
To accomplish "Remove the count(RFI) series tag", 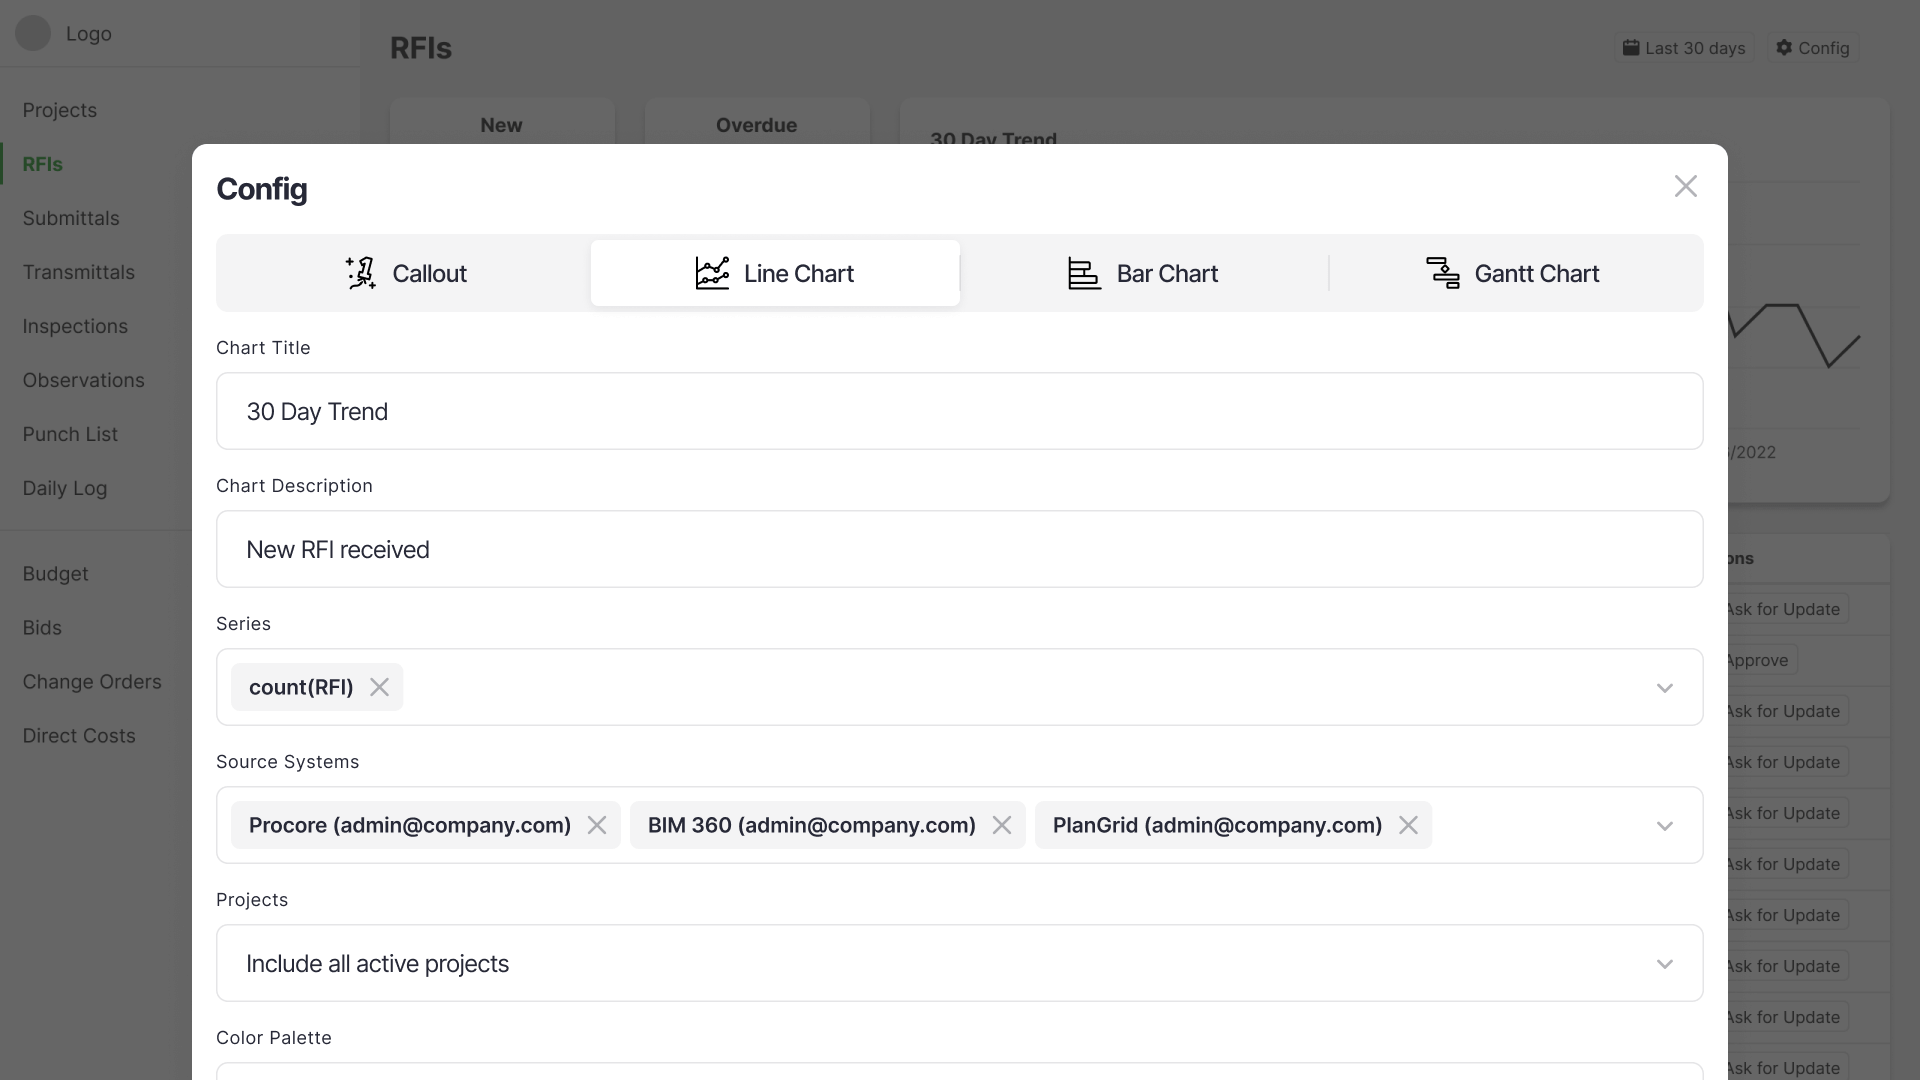I will [x=380, y=687].
